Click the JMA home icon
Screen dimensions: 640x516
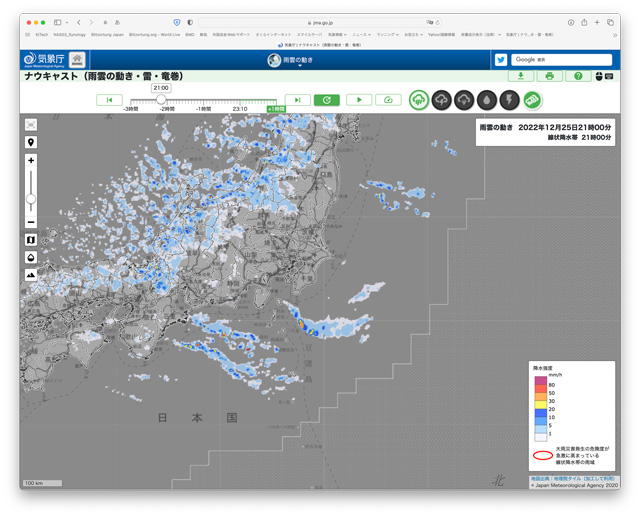pyautogui.click(x=77, y=60)
